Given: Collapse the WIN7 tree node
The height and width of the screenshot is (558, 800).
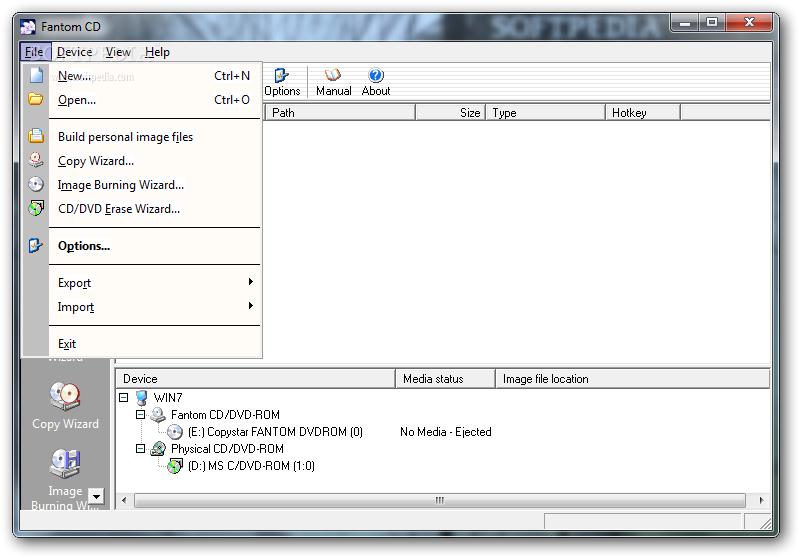Looking at the screenshot, I should (123, 397).
